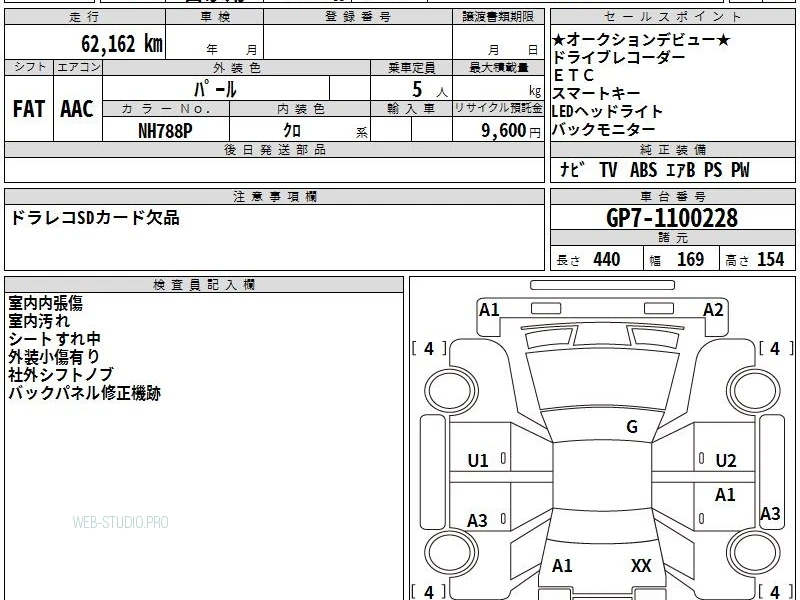Image resolution: width=800 pixels, height=600 pixels.
Task: Click the 車検 inspection header
Action: point(215,17)
